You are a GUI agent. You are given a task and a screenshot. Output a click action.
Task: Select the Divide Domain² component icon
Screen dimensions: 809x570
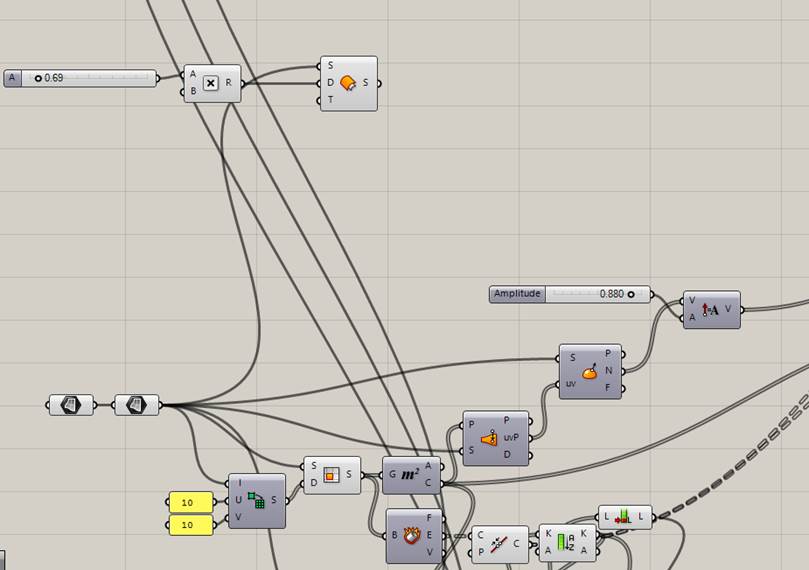click(257, 500)
